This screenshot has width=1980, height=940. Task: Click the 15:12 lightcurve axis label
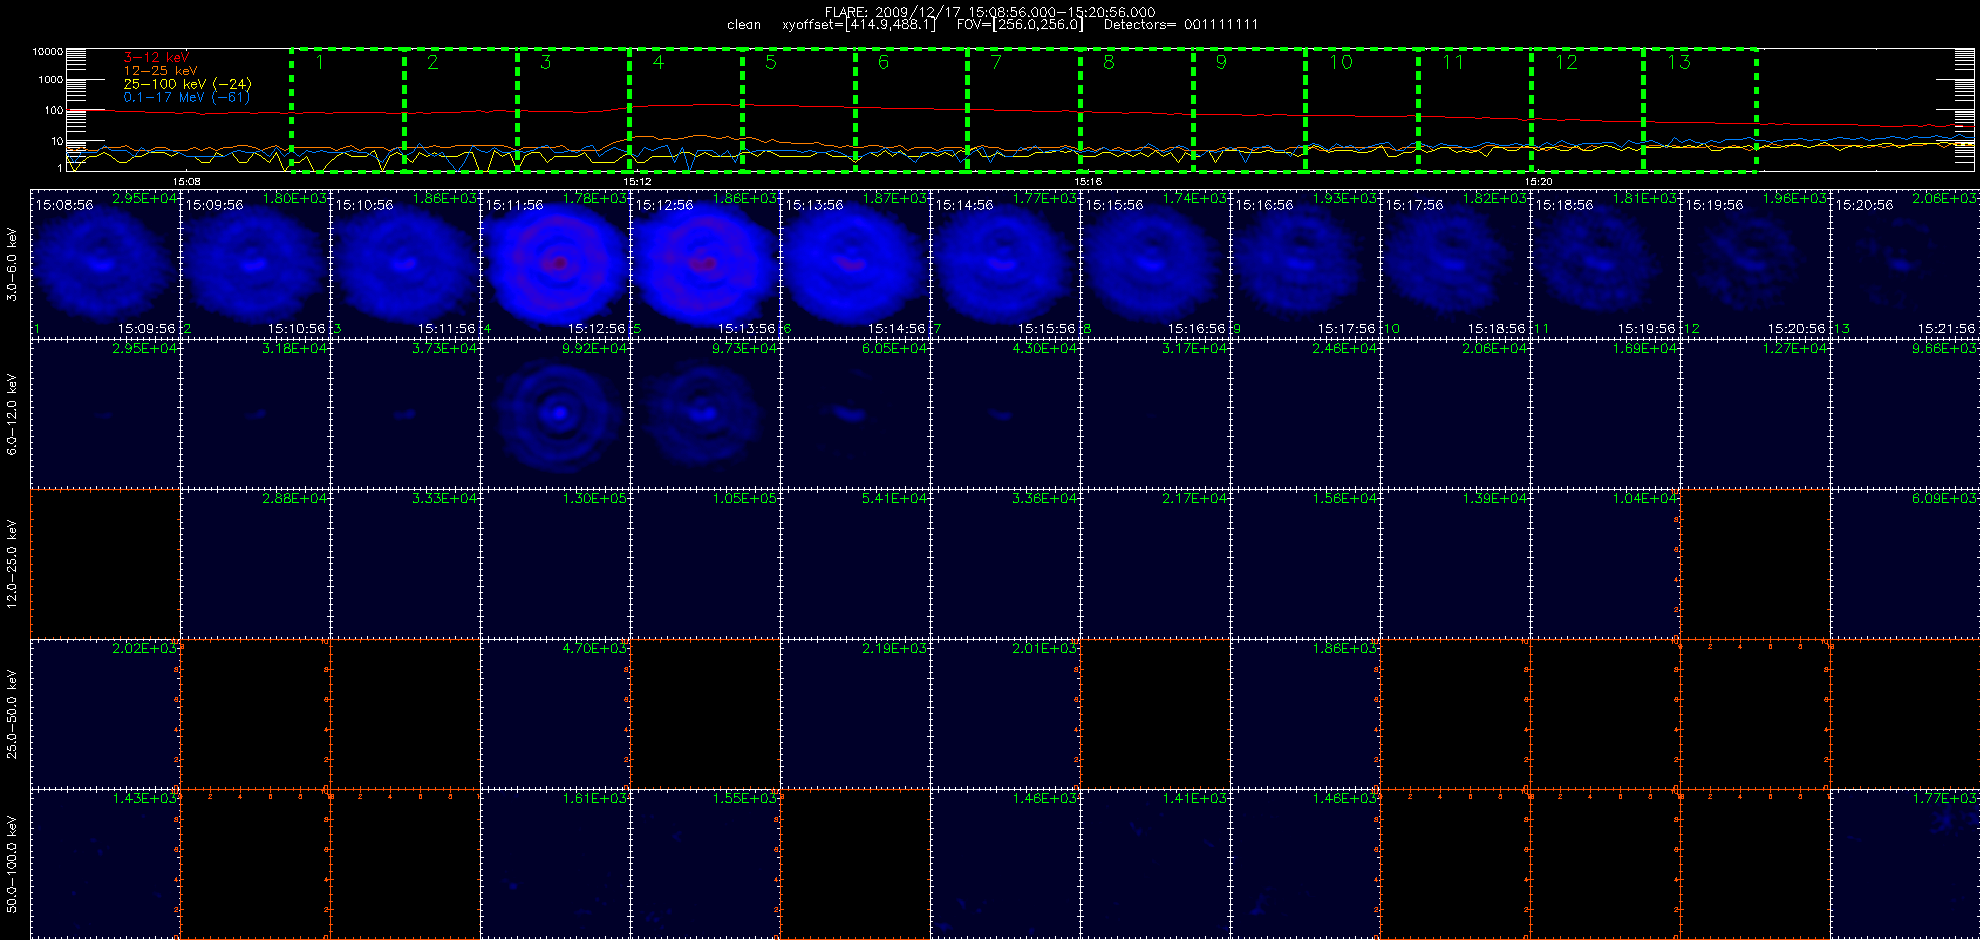637,182
